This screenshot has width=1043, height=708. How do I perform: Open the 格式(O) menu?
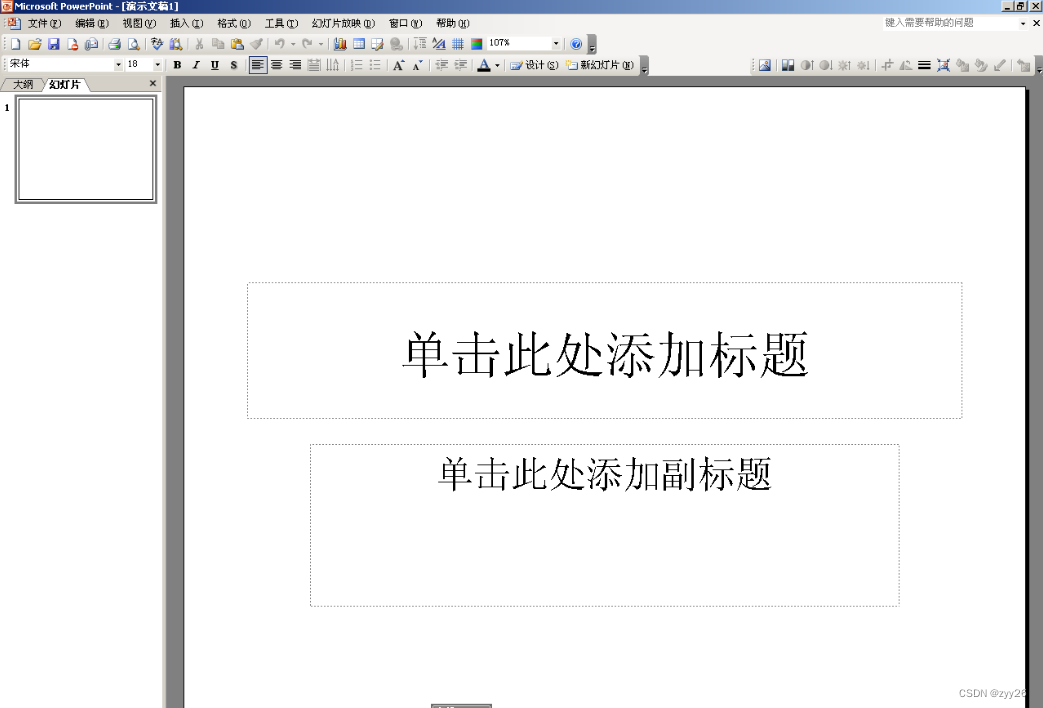click(x=234, y=23)
